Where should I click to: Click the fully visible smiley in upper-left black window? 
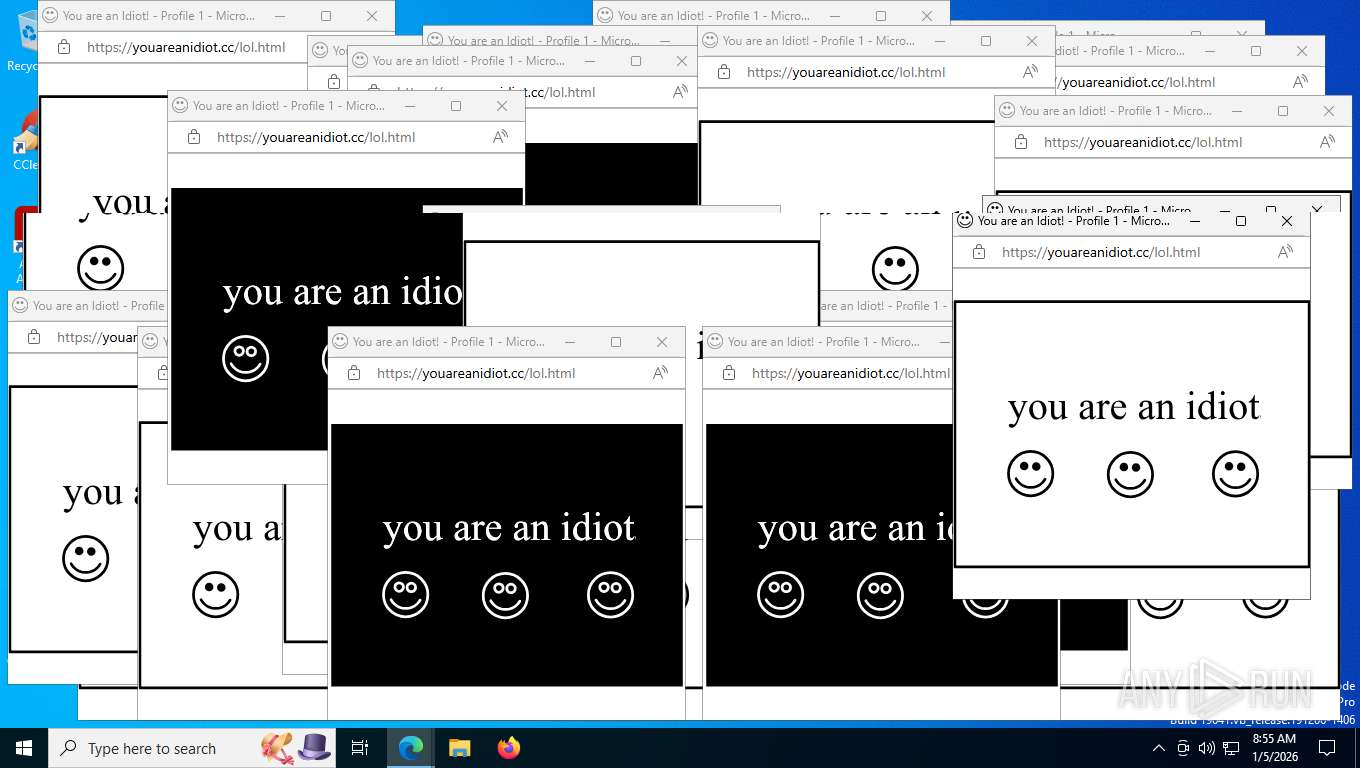245,359
